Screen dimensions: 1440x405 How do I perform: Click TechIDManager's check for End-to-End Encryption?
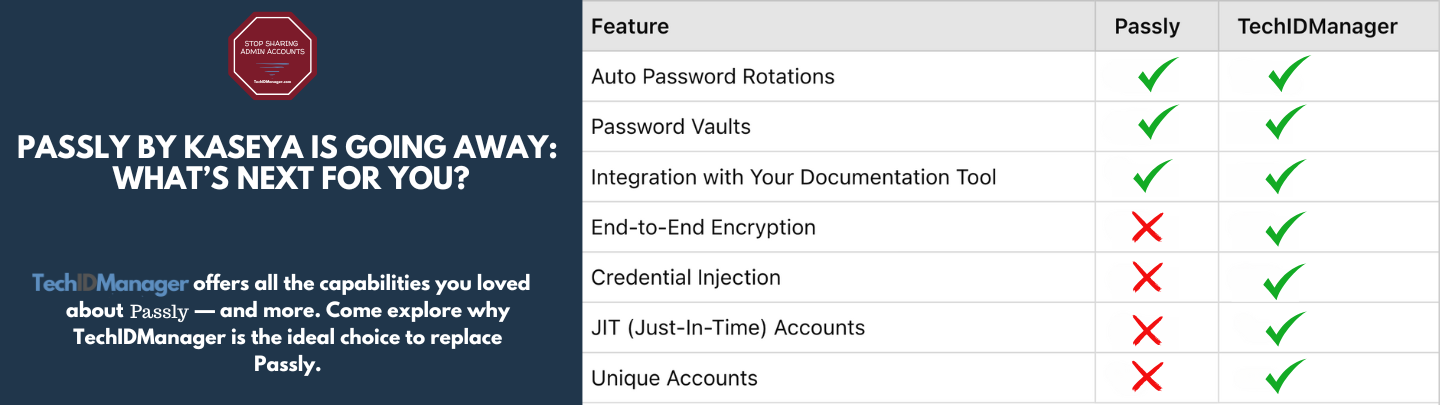pyautogui.click(x=1284, y=227)
